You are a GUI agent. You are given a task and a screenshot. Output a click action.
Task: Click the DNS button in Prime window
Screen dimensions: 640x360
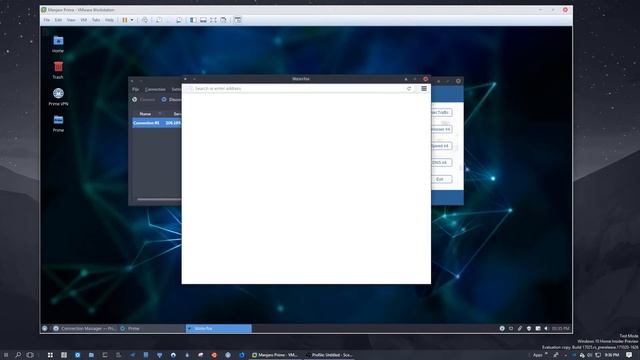pos(441,162)
